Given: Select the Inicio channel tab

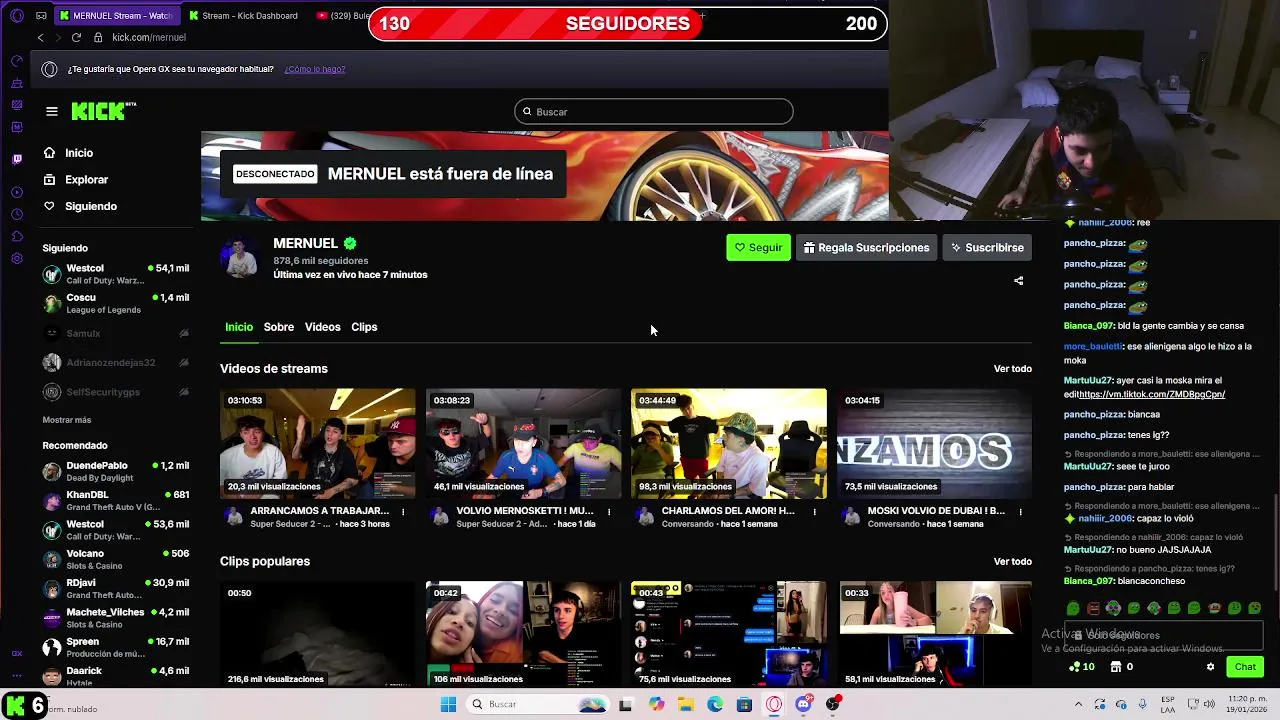Looking at the screenshot, I should click(239, 327).
